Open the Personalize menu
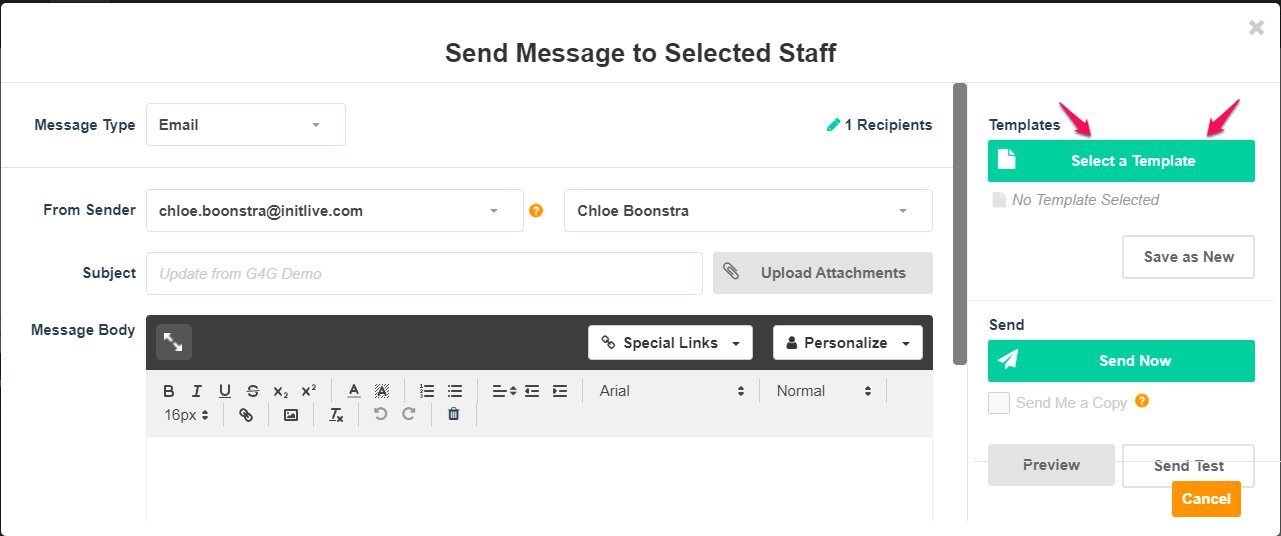This screenshot has height=536, width=1281. [x=848, y=343]
